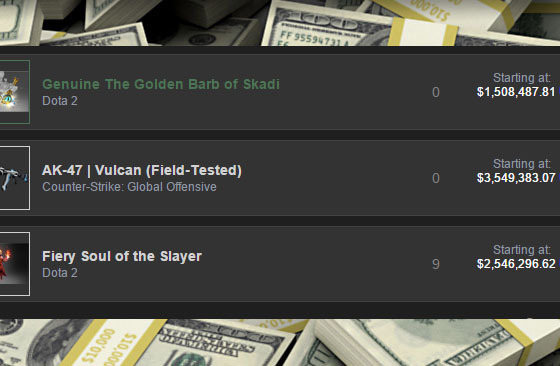Click AK-47 | Vulcan (Field-Tested) title
Image resolution: width=560 pixels, height=366 pixels.
(x=142, y=170)
